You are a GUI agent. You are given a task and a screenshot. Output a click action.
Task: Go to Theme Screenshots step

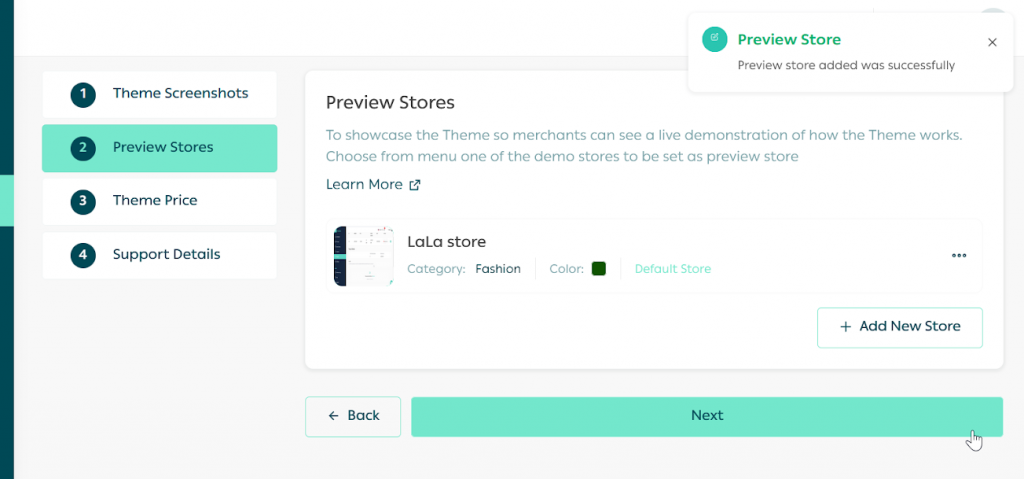(x=180, y=93)
